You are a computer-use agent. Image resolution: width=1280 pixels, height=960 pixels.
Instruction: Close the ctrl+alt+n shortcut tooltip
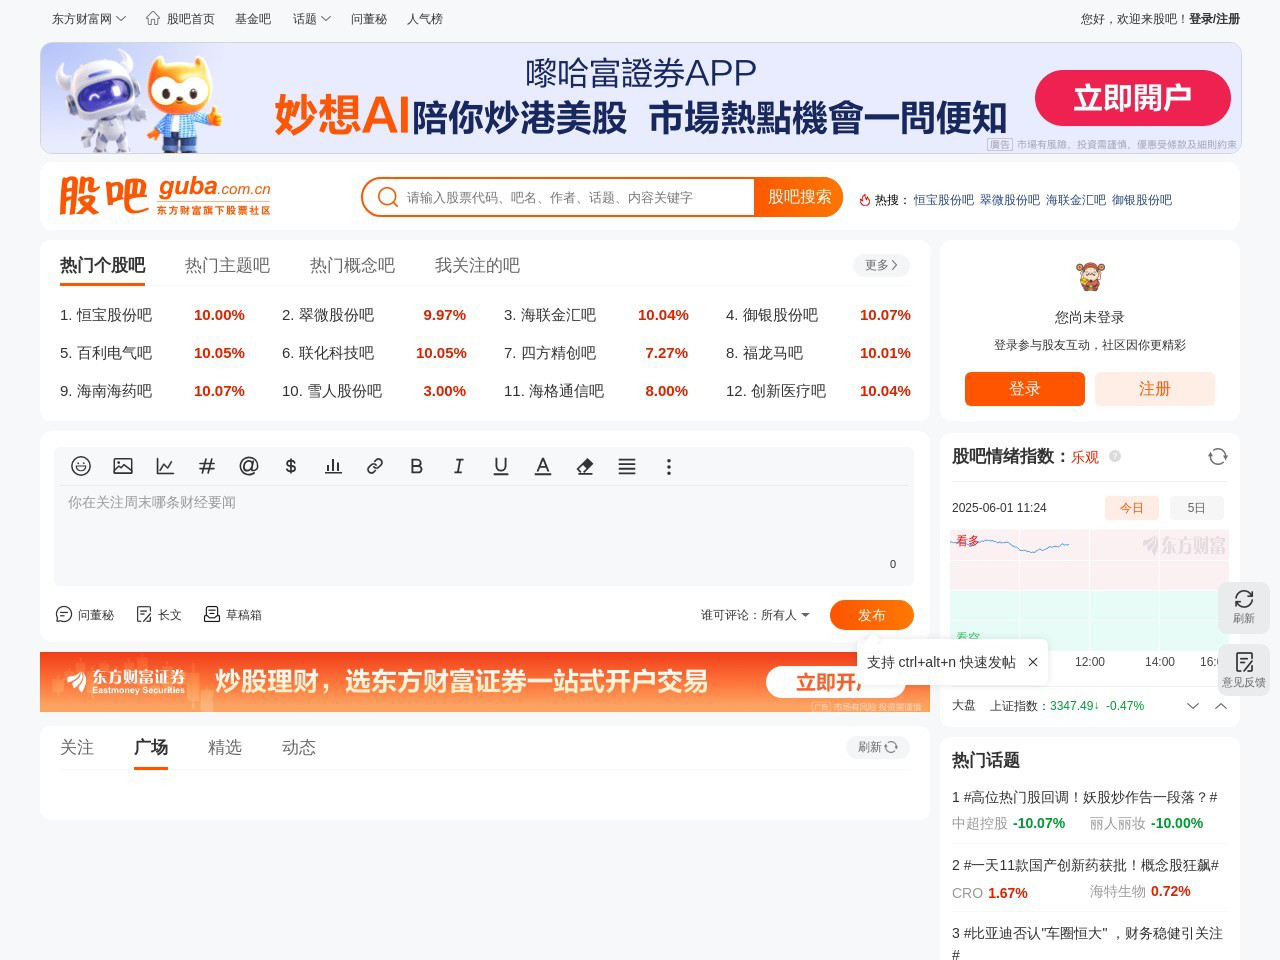tap(1033, 662)
